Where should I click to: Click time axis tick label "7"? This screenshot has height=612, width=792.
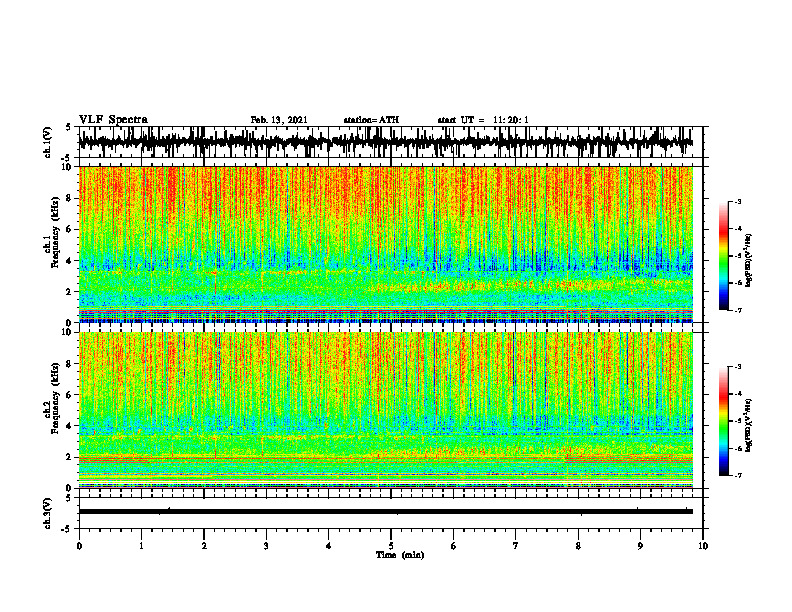click(x=516, y=546)
